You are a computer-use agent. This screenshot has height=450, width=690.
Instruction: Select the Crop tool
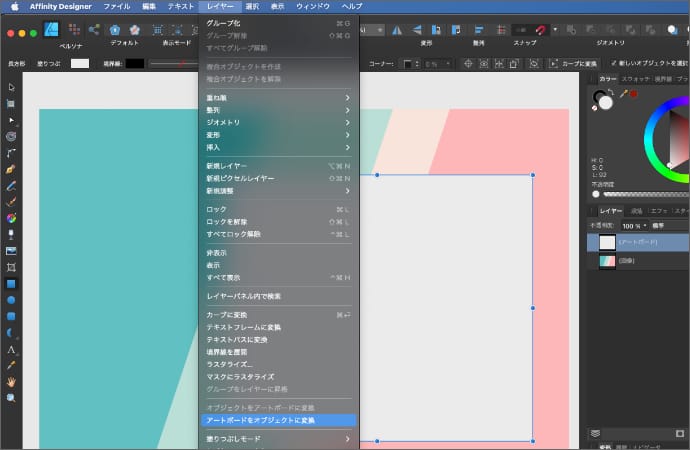[11, 268]
